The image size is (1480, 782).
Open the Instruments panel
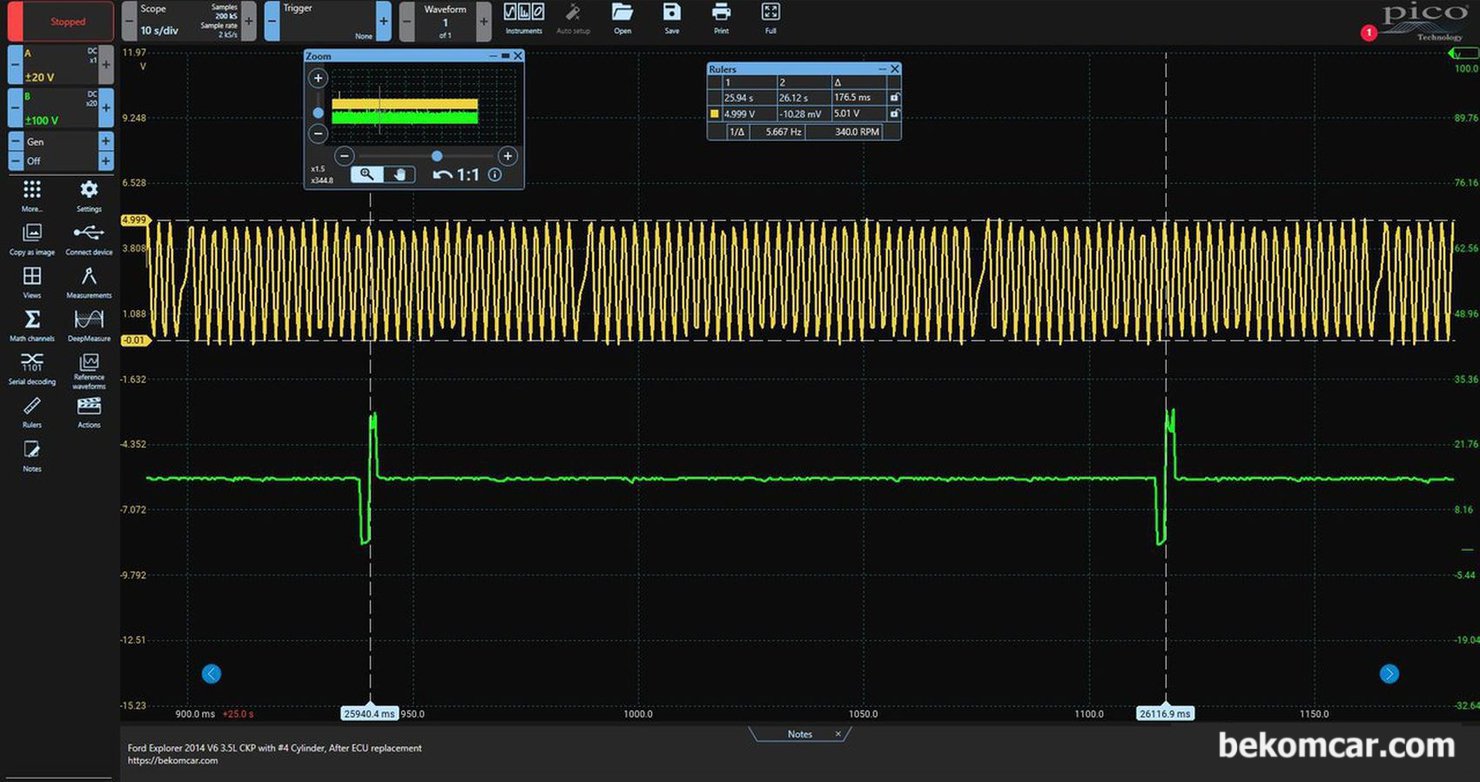tap(524, 18)
